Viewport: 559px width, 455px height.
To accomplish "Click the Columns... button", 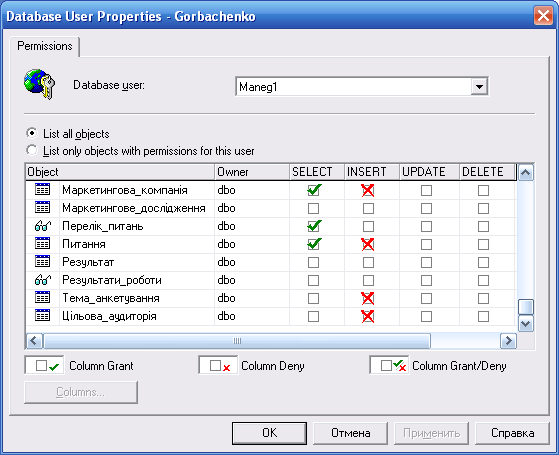I will click(x=81, y=392).
